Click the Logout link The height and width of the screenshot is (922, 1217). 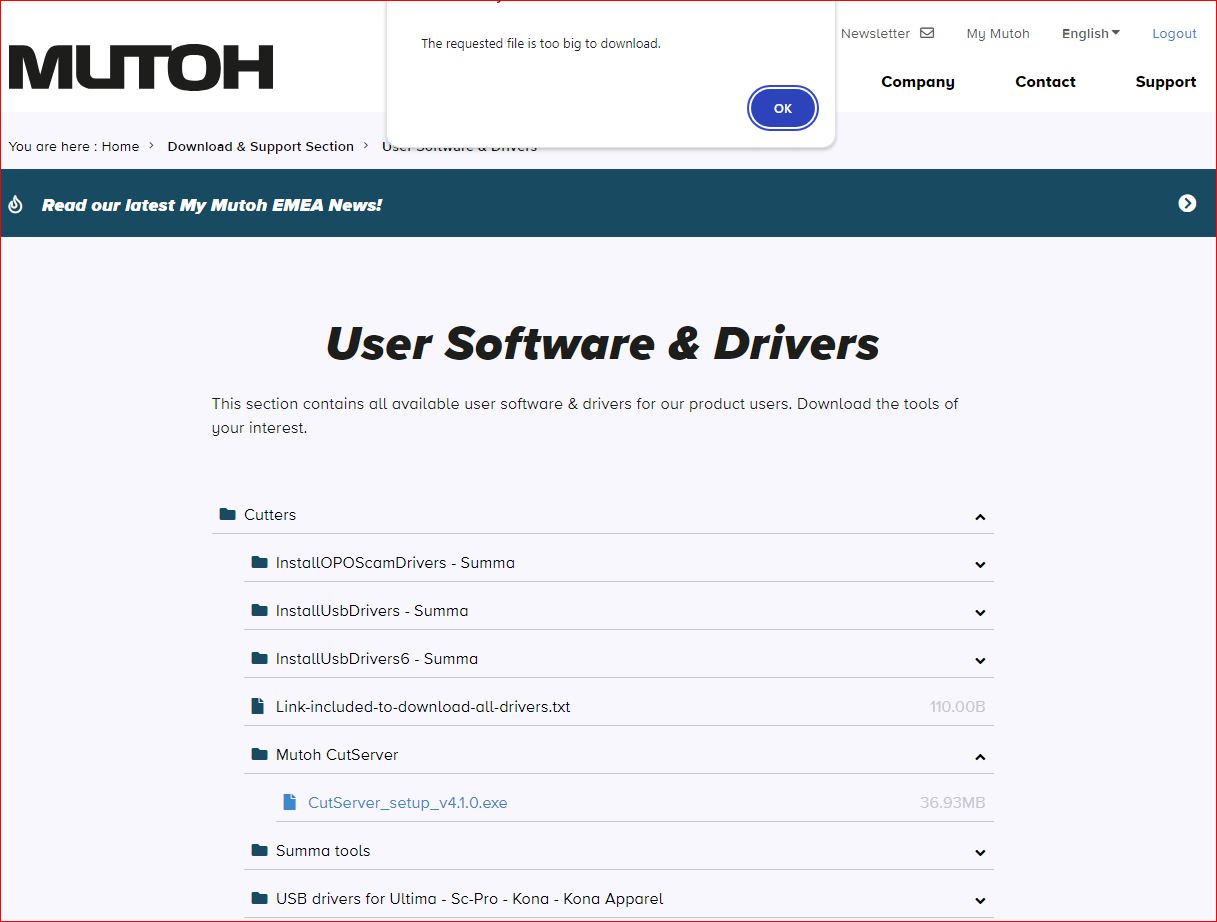pos(1174,33)
